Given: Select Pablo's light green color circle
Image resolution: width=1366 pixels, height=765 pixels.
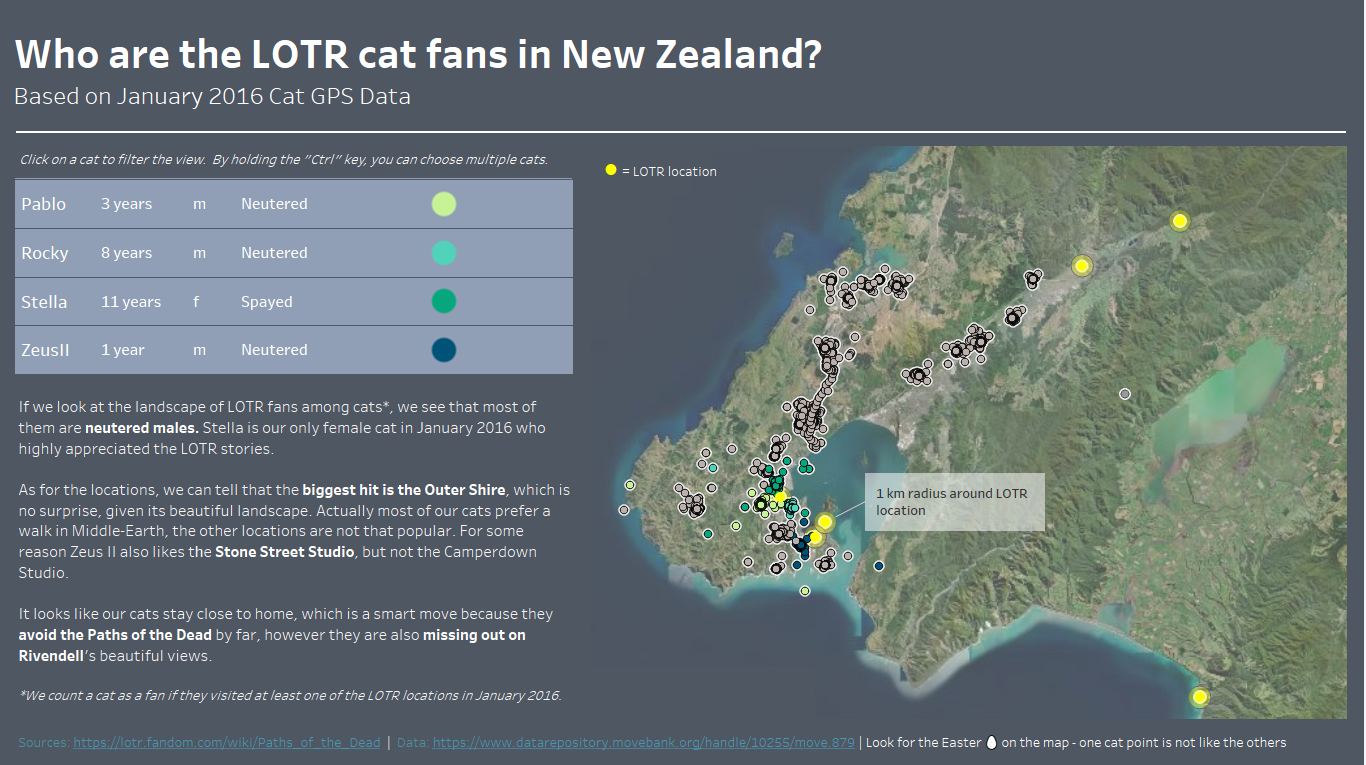Looking at the screenshot, I should (x=444, y=204).
